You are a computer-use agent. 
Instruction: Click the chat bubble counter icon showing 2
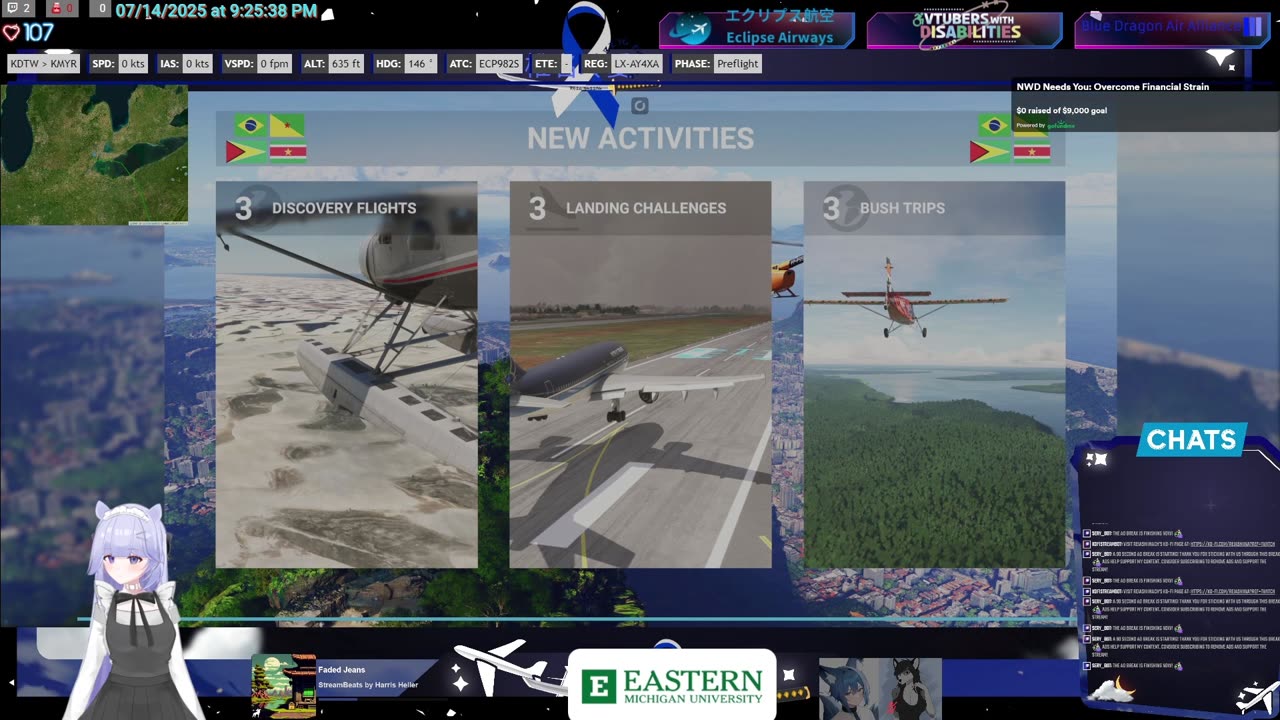coord(19,8)
